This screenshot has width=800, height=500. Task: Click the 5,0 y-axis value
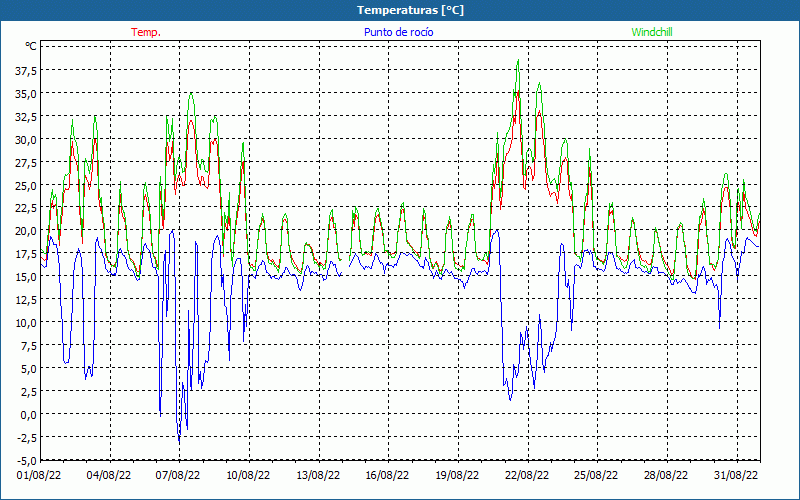28,368
